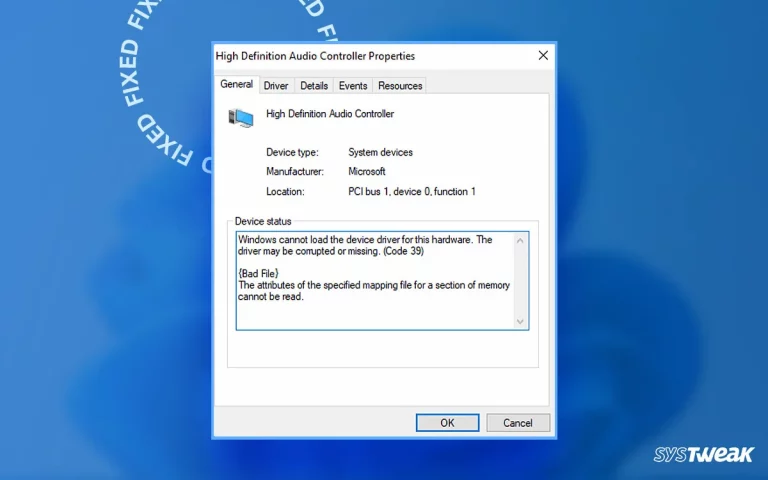This screenshot has height=480, width=768.
Task: View the Events tab
Action: [353, 86]
